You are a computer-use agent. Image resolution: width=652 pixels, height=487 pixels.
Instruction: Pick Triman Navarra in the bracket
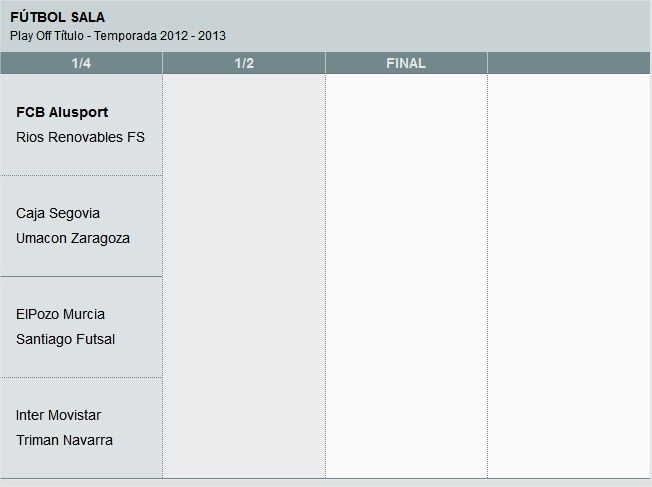(x=64, y=440)
